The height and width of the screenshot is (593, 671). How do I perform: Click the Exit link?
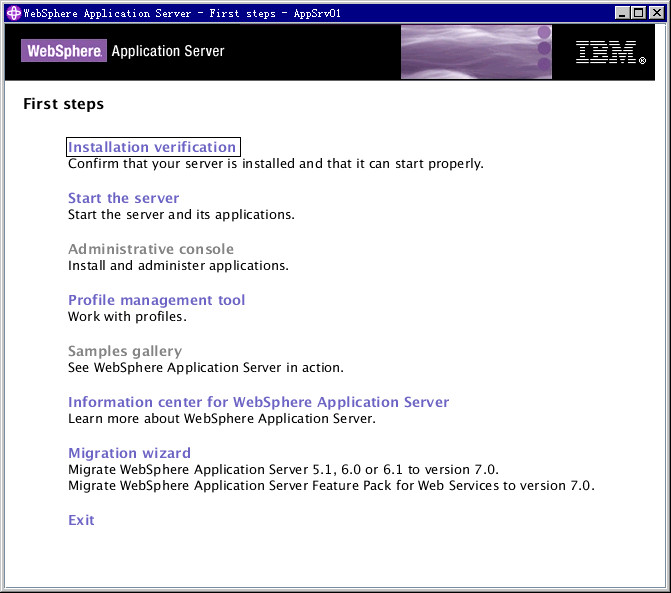pyautogui.click(x=81, y=520)
